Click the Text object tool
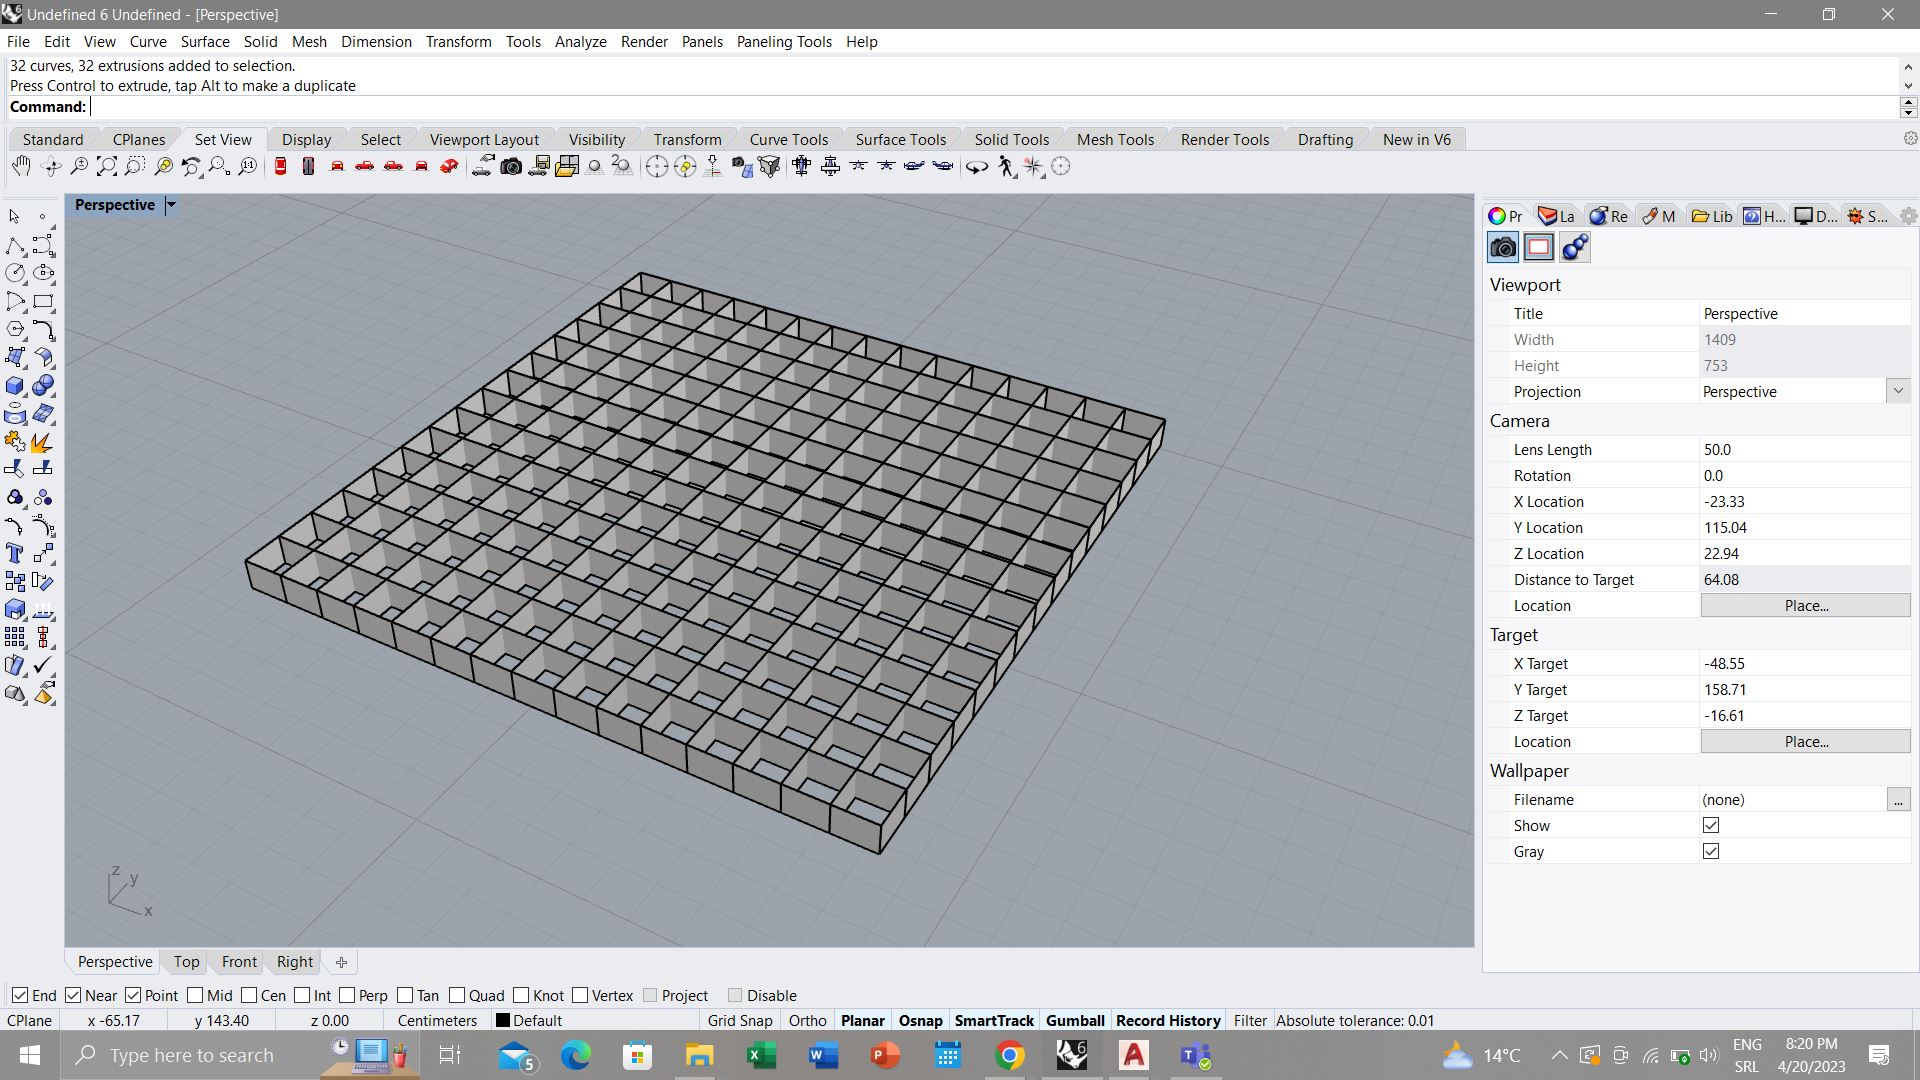Screen dimensions: 1920x1080 pos(15,553)
